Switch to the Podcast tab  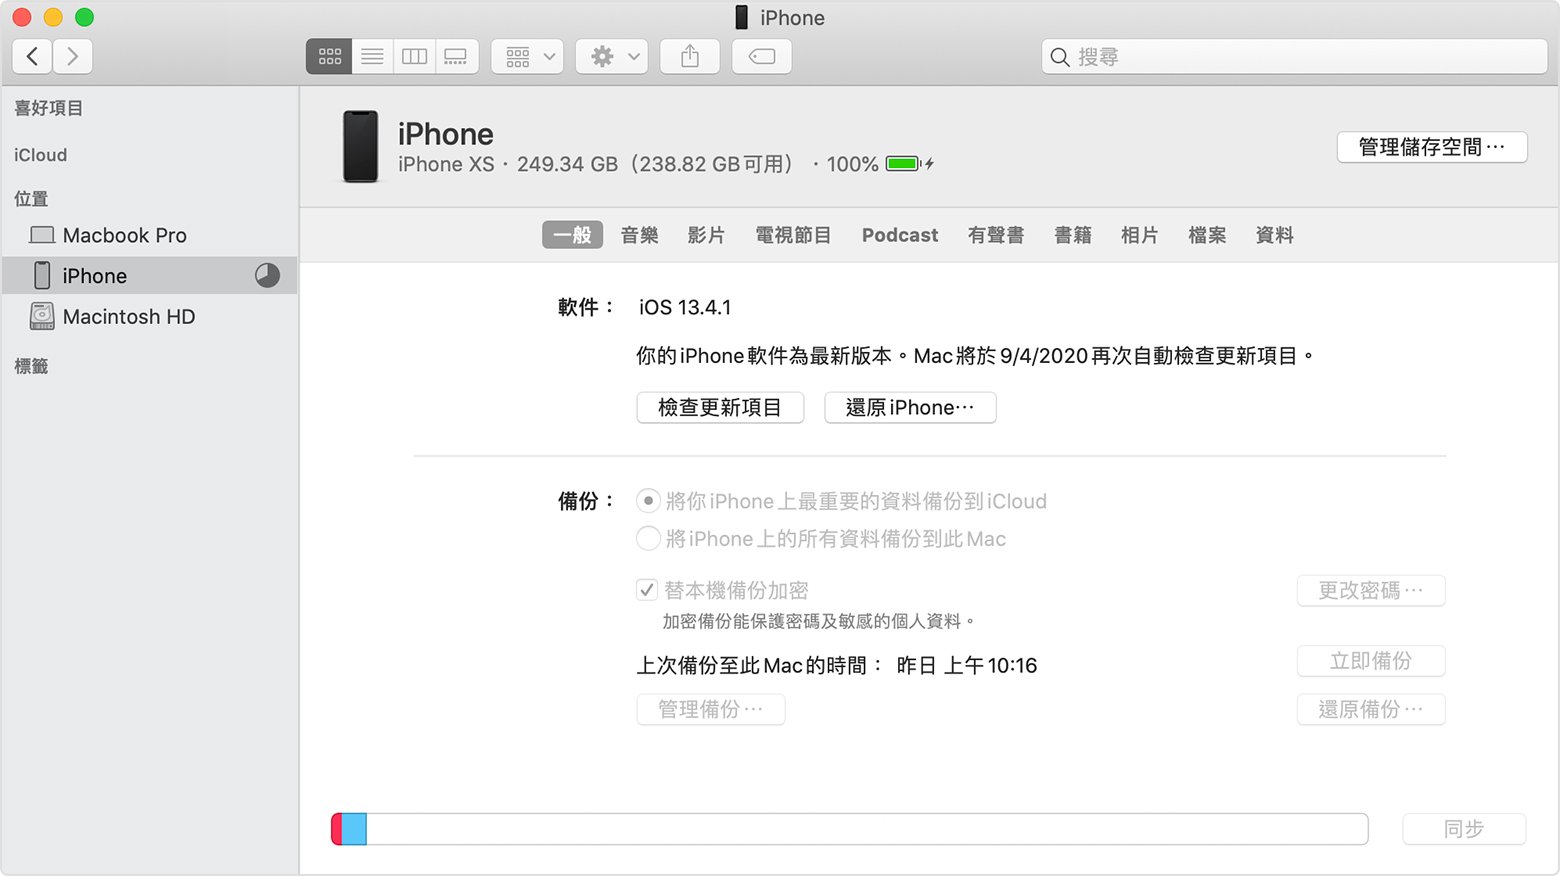pyautogui.click(x=900, y=235)
